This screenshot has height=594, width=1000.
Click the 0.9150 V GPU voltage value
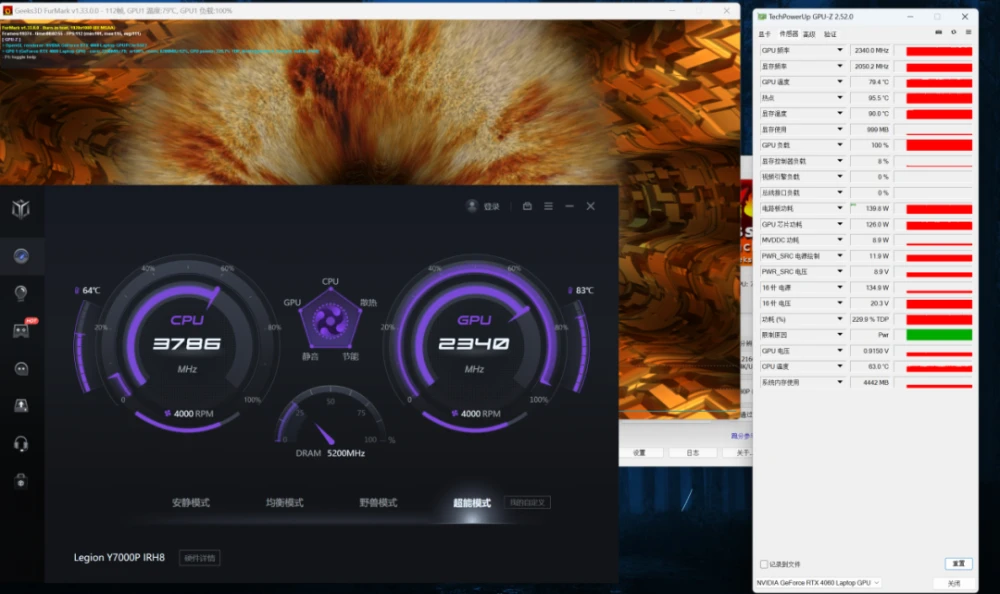coord(876,351)
